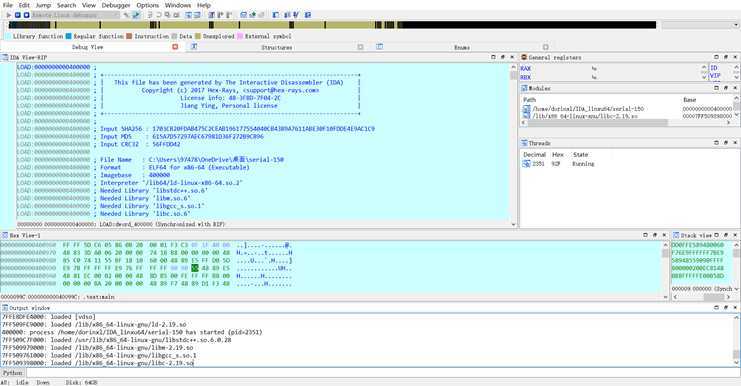Viewport: 741px width, 386px height.
Task: Select the serial-150 module row icon
Action: click(x=526, y=109)
